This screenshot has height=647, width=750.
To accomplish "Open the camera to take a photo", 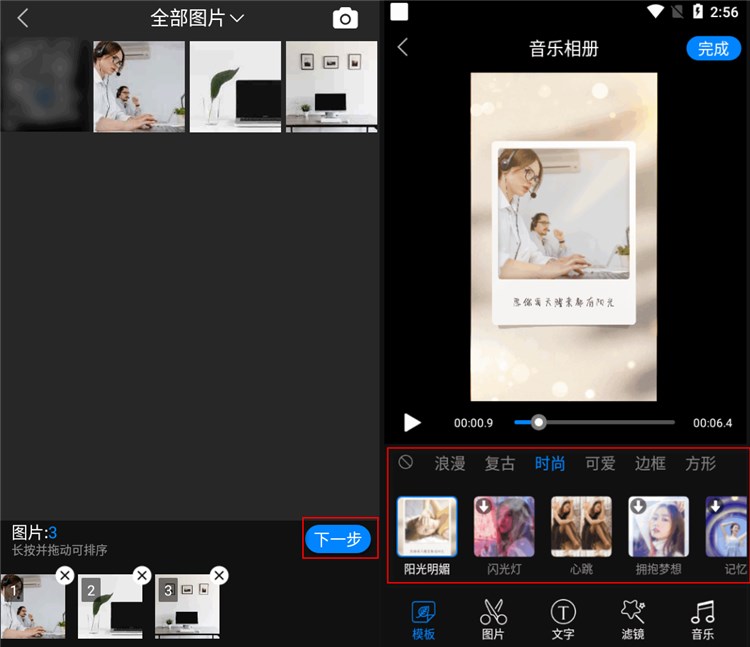I will (x=345, y=19).
